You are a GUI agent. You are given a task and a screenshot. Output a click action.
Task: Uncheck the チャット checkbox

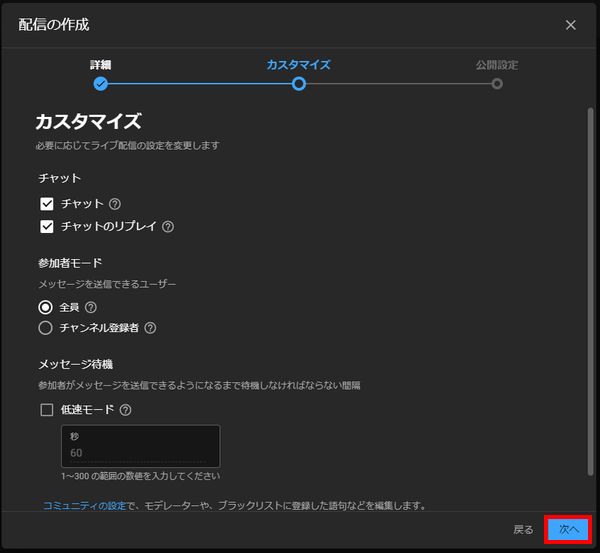coord(47,204)
